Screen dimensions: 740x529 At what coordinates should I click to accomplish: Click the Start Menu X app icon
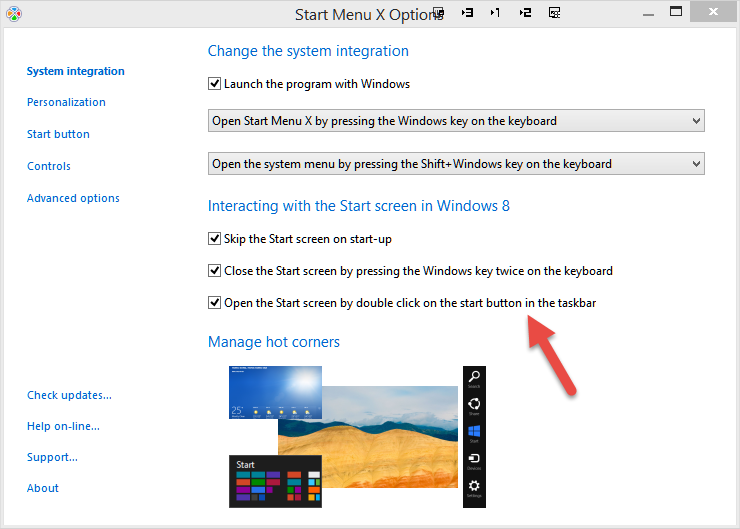pos(13,13)
